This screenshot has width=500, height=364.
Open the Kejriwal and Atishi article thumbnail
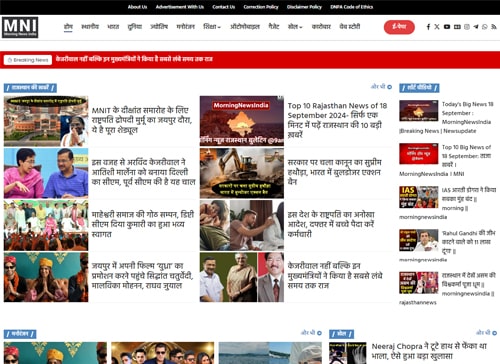click(x=46, y=173)
